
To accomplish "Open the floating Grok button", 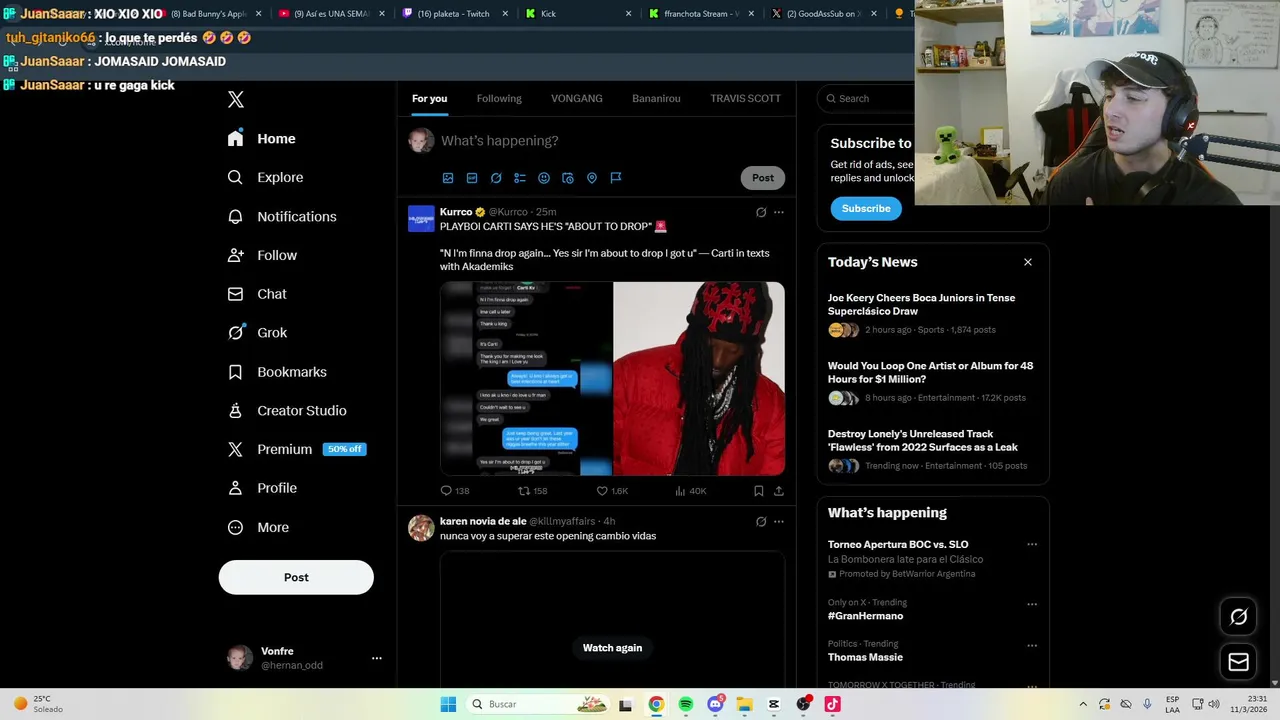I will 1238,617.
